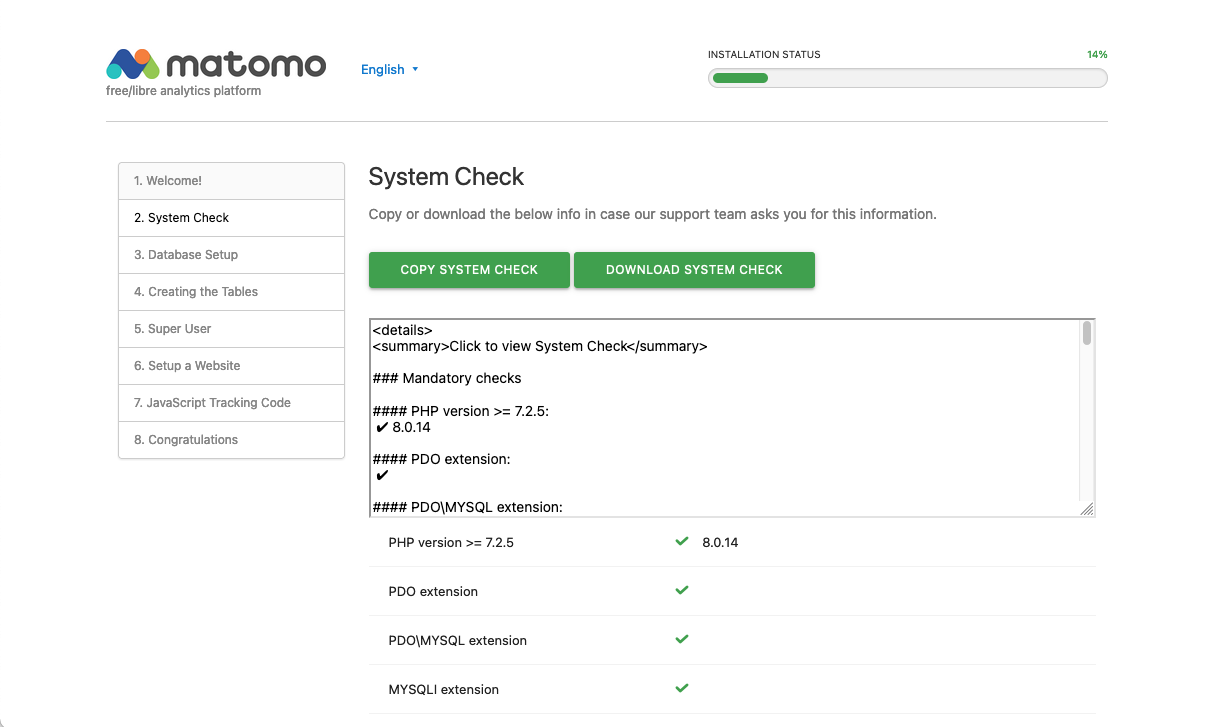
Task: Click the '8.0.14' version value in table
Action: pyautogui.click(x=720, y=543)
